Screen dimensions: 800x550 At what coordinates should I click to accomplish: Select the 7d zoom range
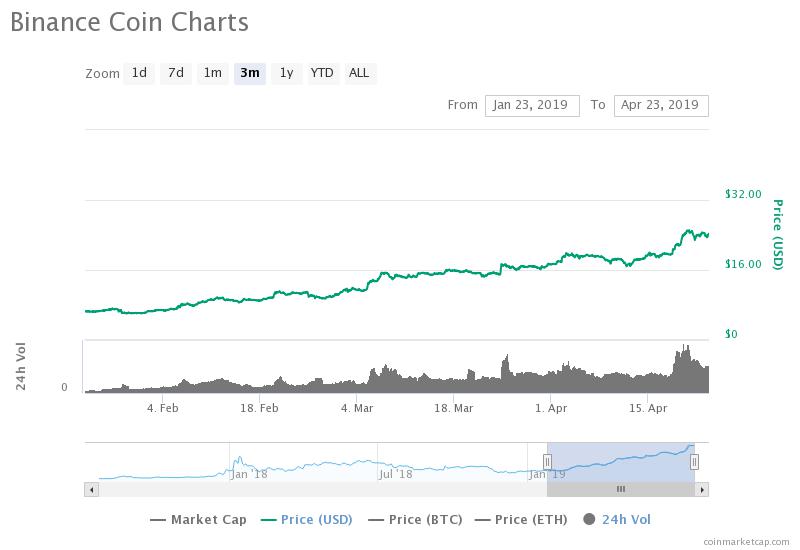coord(176,73)
